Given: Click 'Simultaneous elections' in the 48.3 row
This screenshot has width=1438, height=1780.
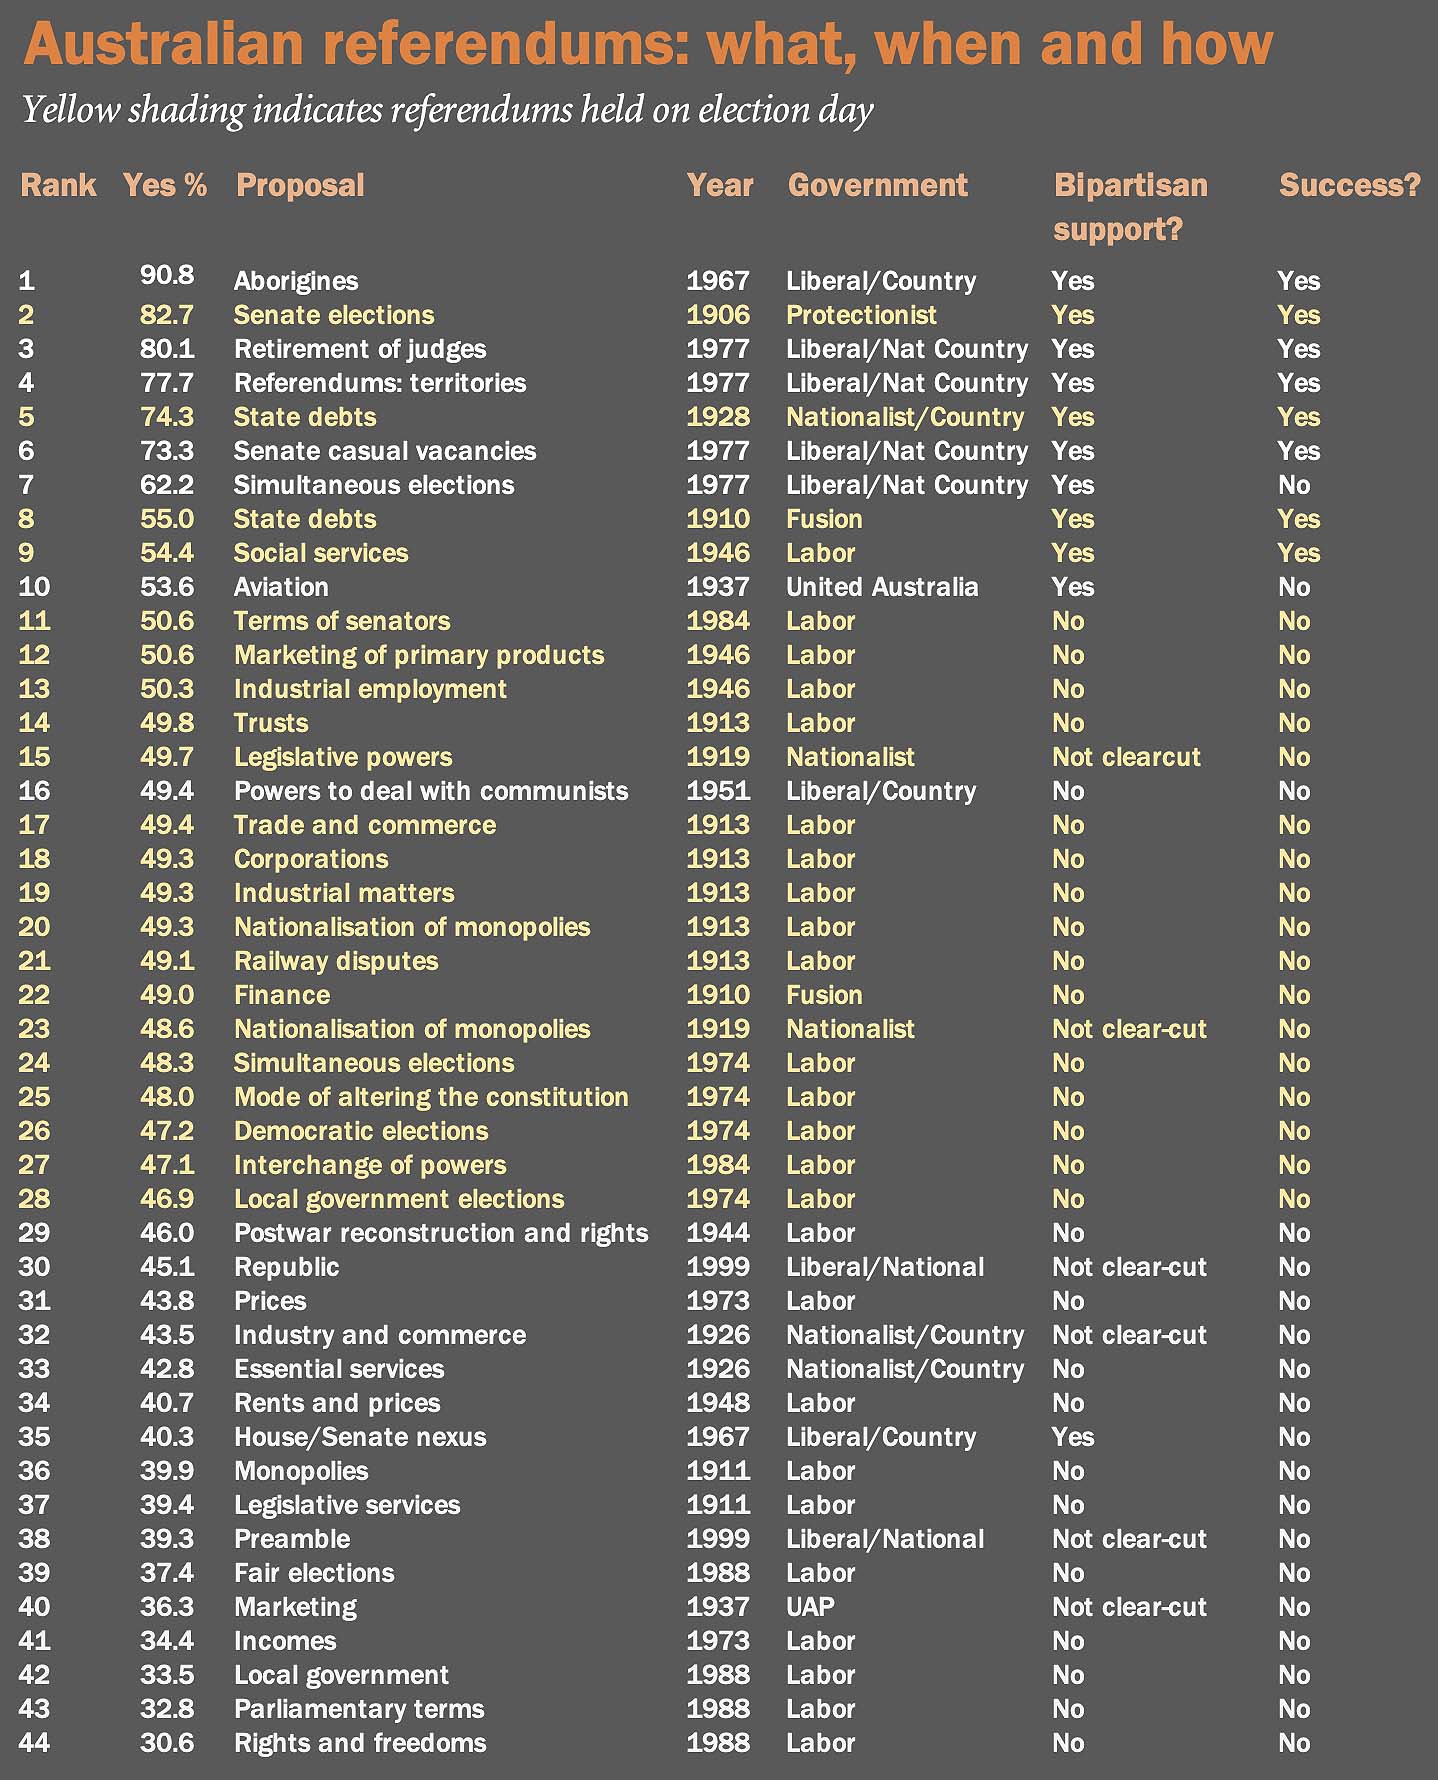Looking at the screenshot, I should click(x=374, y=1063).
